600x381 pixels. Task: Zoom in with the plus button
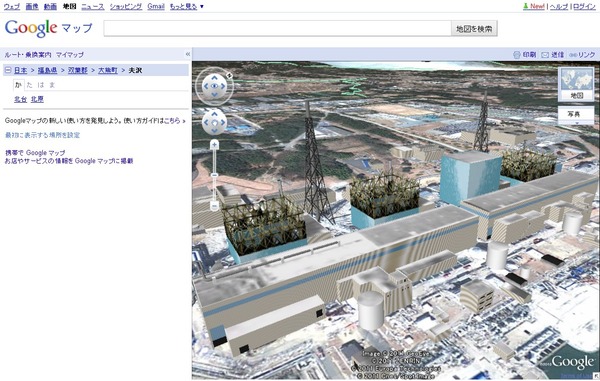click(214, 145)
